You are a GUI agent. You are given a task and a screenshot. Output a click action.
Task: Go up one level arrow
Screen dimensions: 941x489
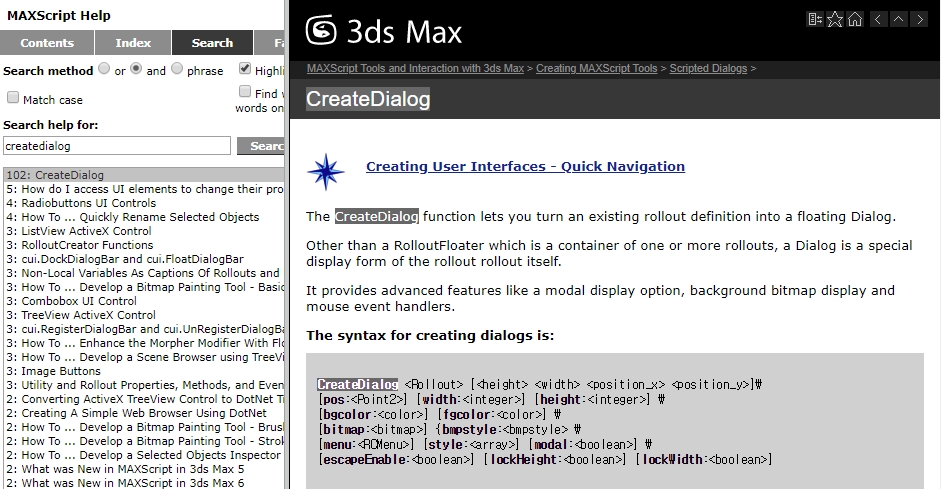pos(898,19)
